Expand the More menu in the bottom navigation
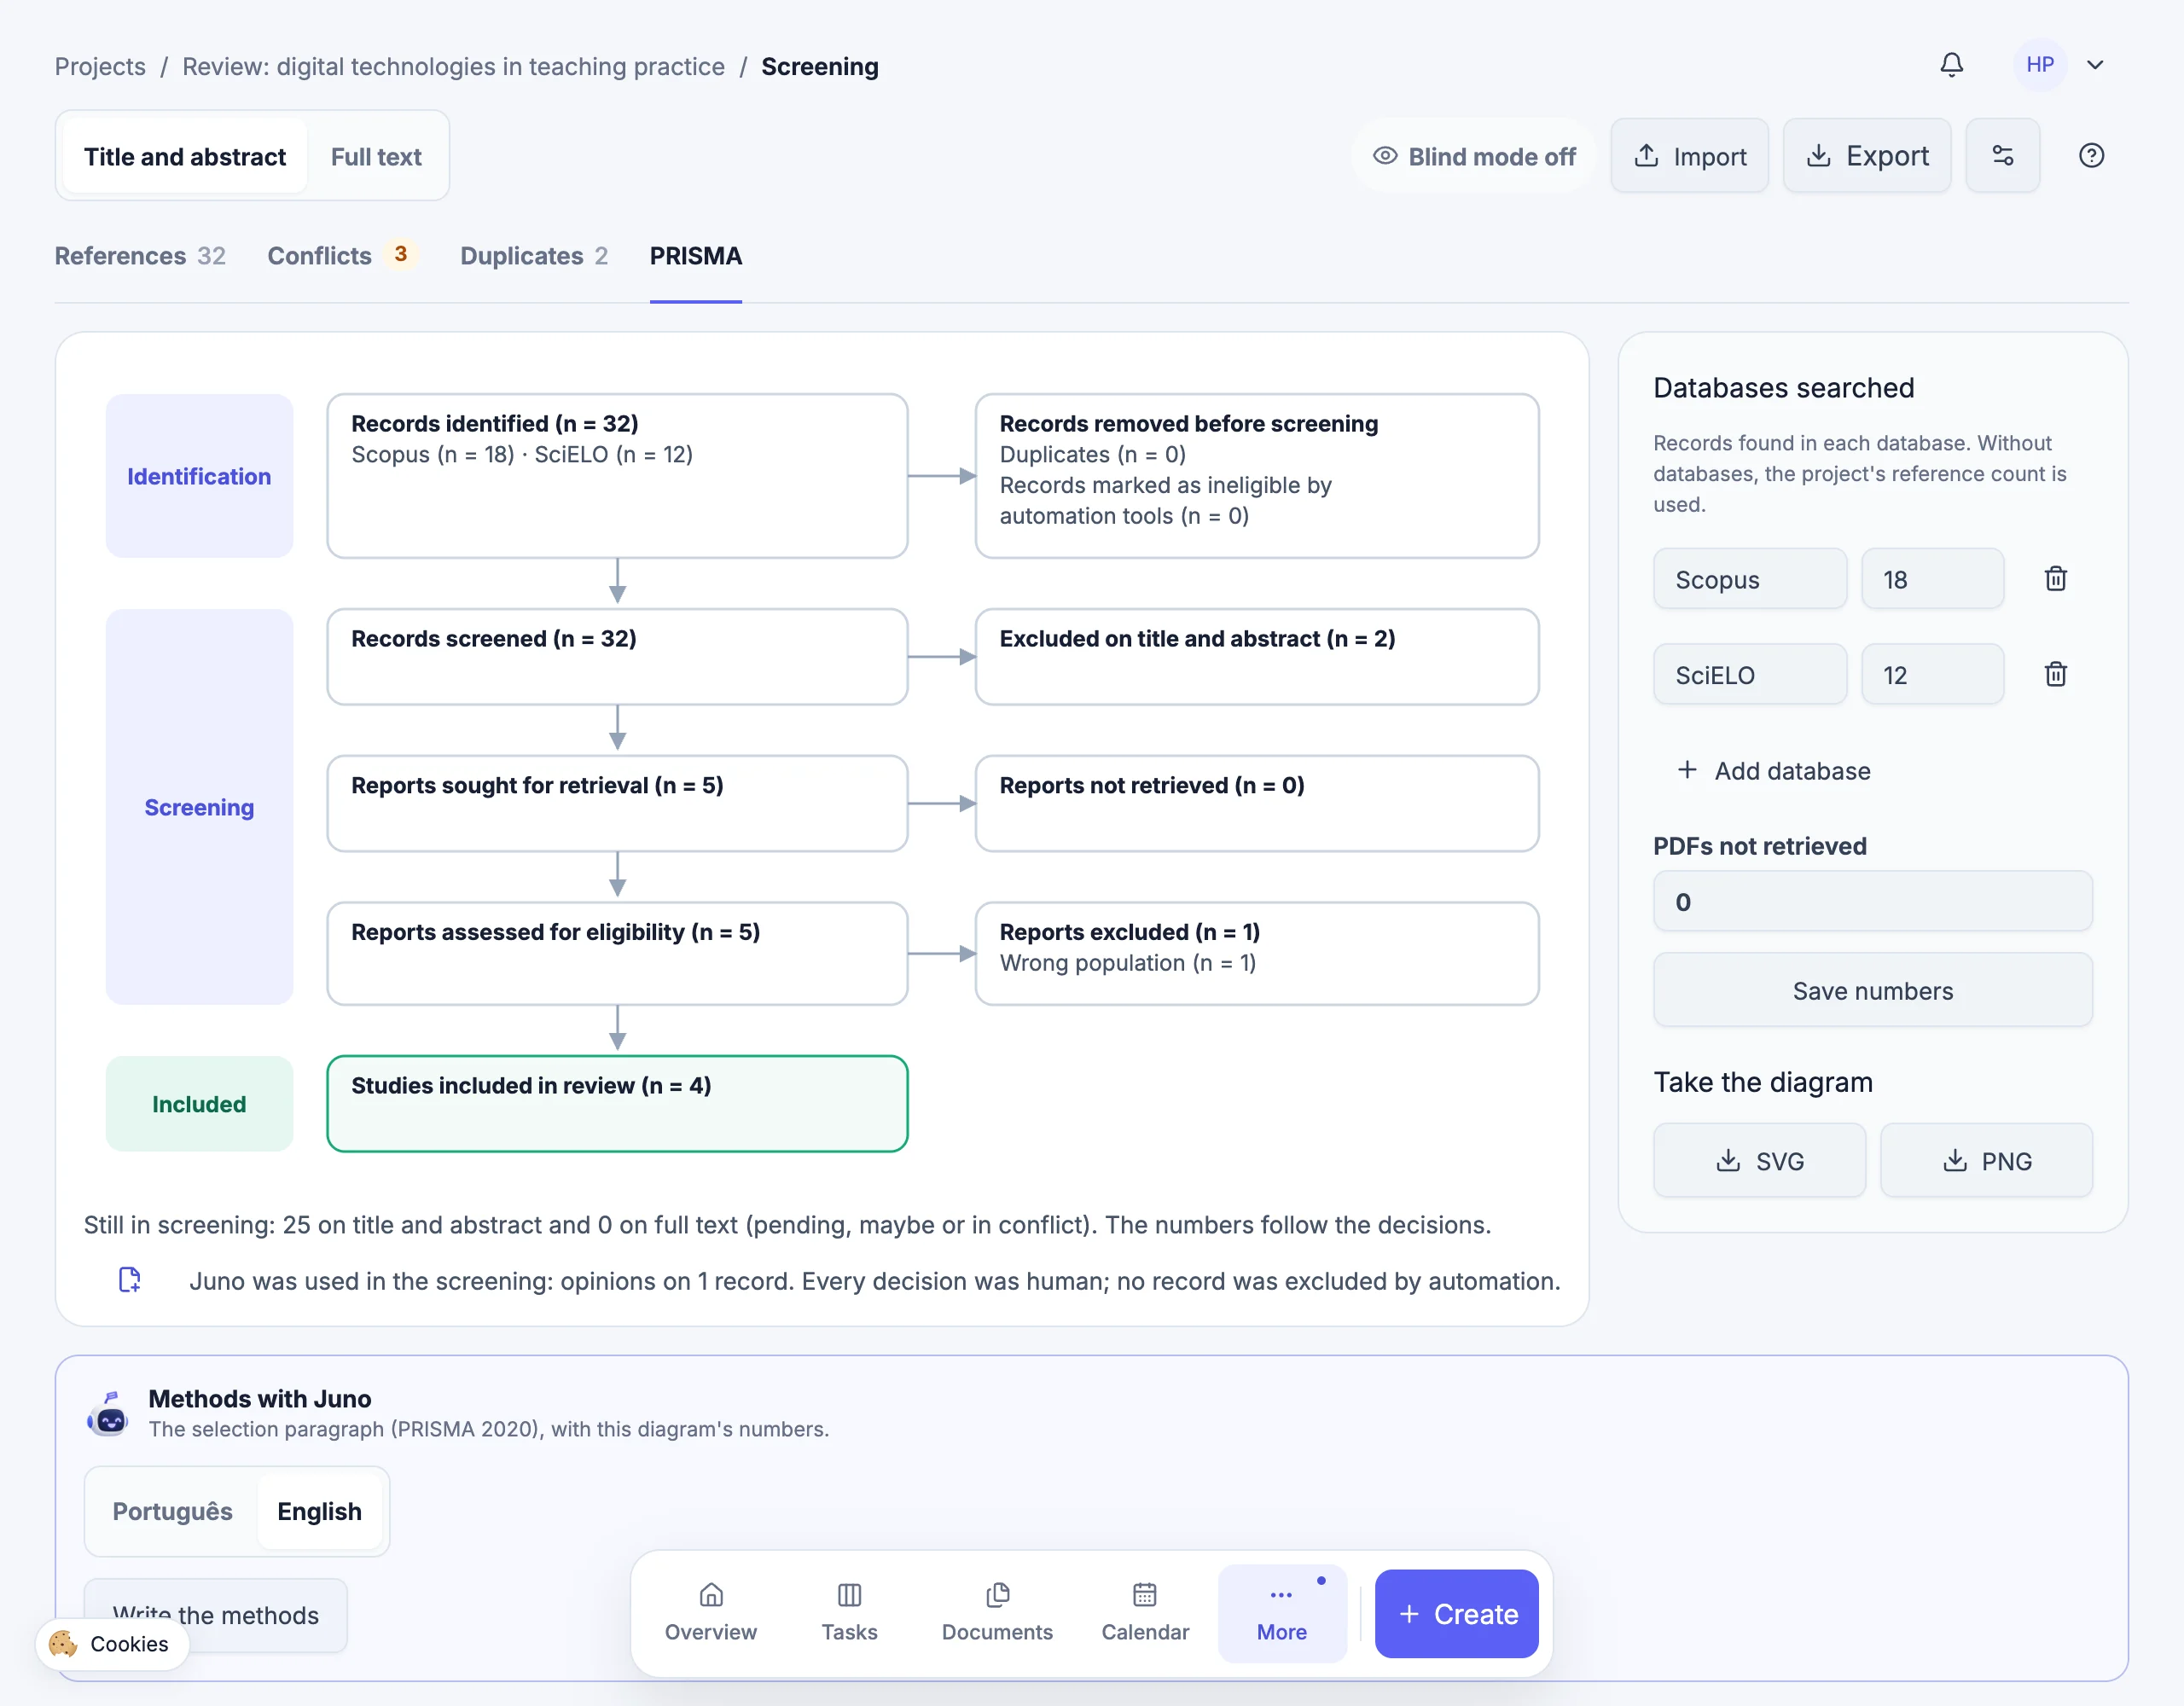The height and width of the screenshot is (1706, 2184). [1282, 1613]
